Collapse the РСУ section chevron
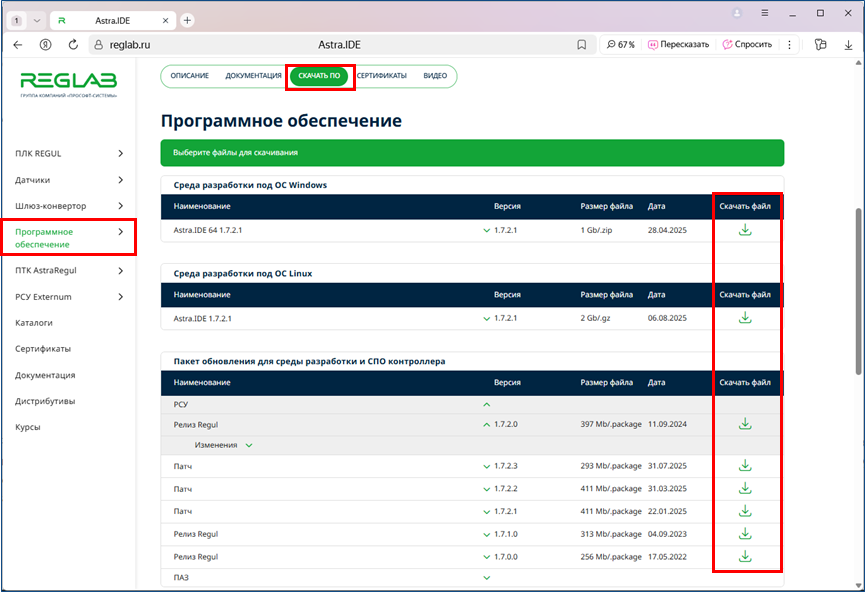This screenshot has width=865, height=592. 487,405
